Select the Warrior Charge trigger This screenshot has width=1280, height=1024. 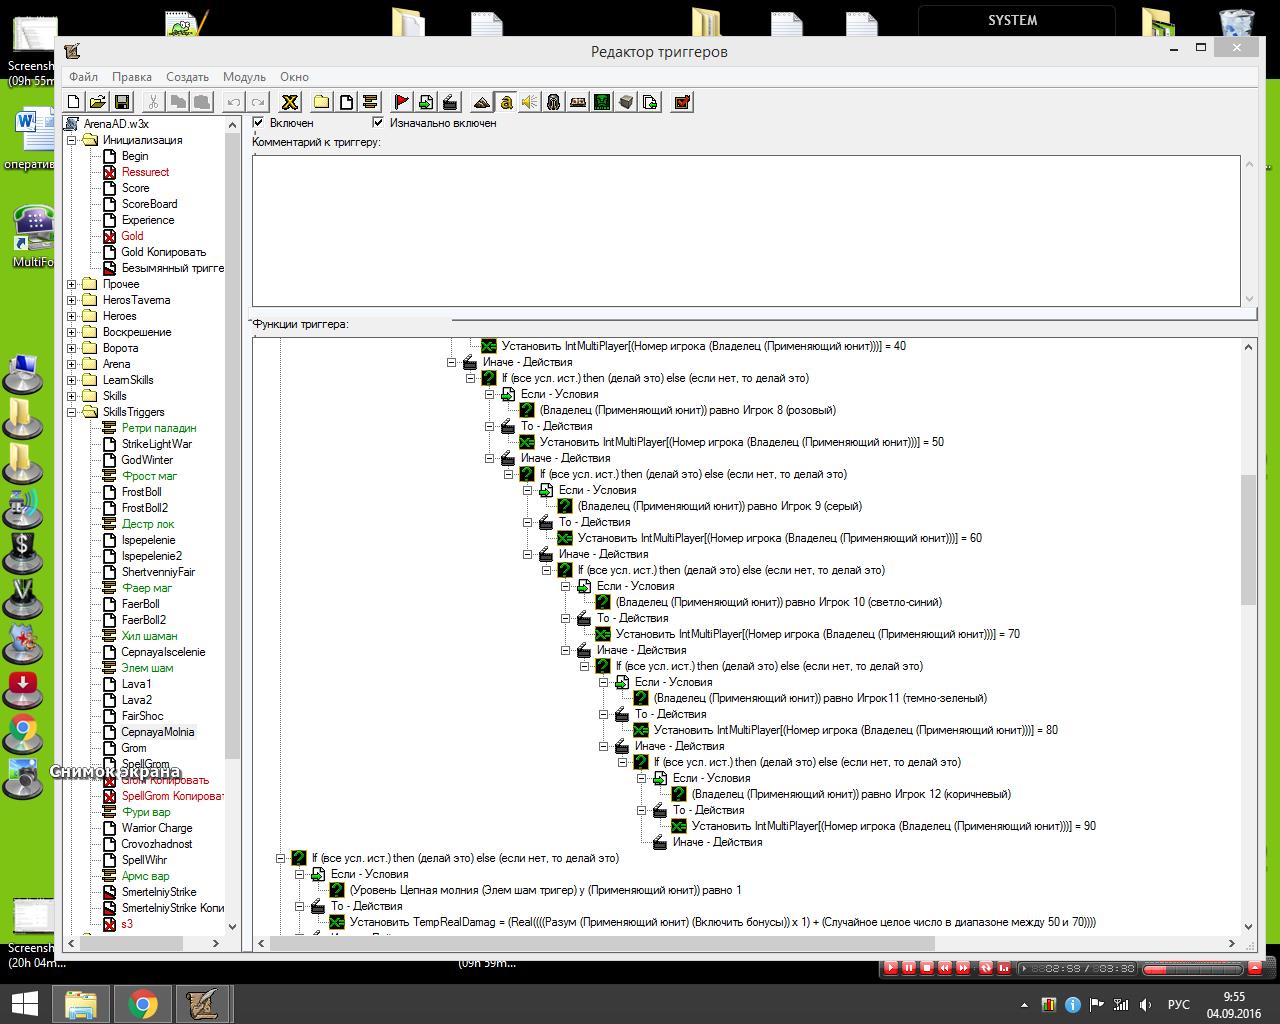(156, 828)
